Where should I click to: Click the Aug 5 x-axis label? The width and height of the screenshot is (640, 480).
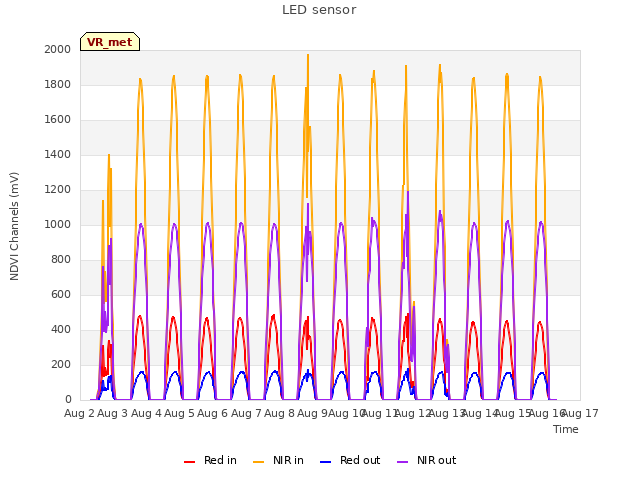coord(179,413)
